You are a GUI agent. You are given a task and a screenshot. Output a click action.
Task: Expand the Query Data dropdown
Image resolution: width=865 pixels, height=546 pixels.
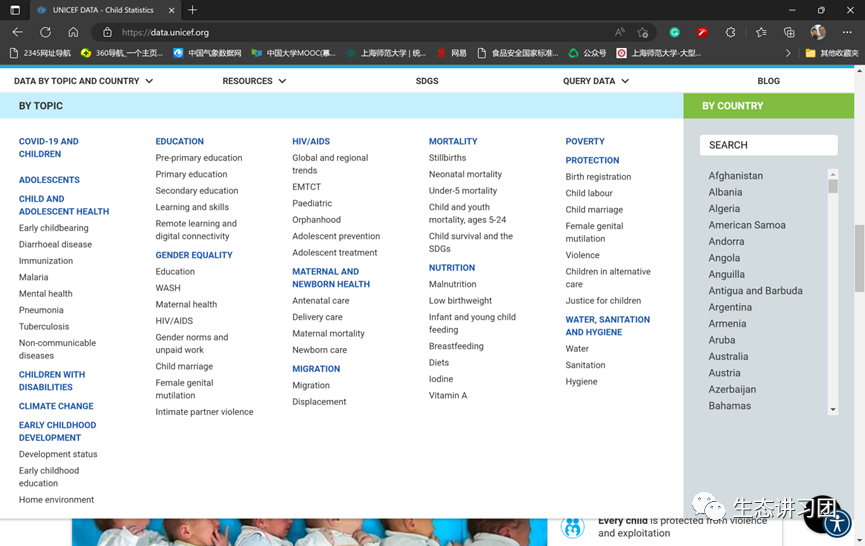pos(596,81)
